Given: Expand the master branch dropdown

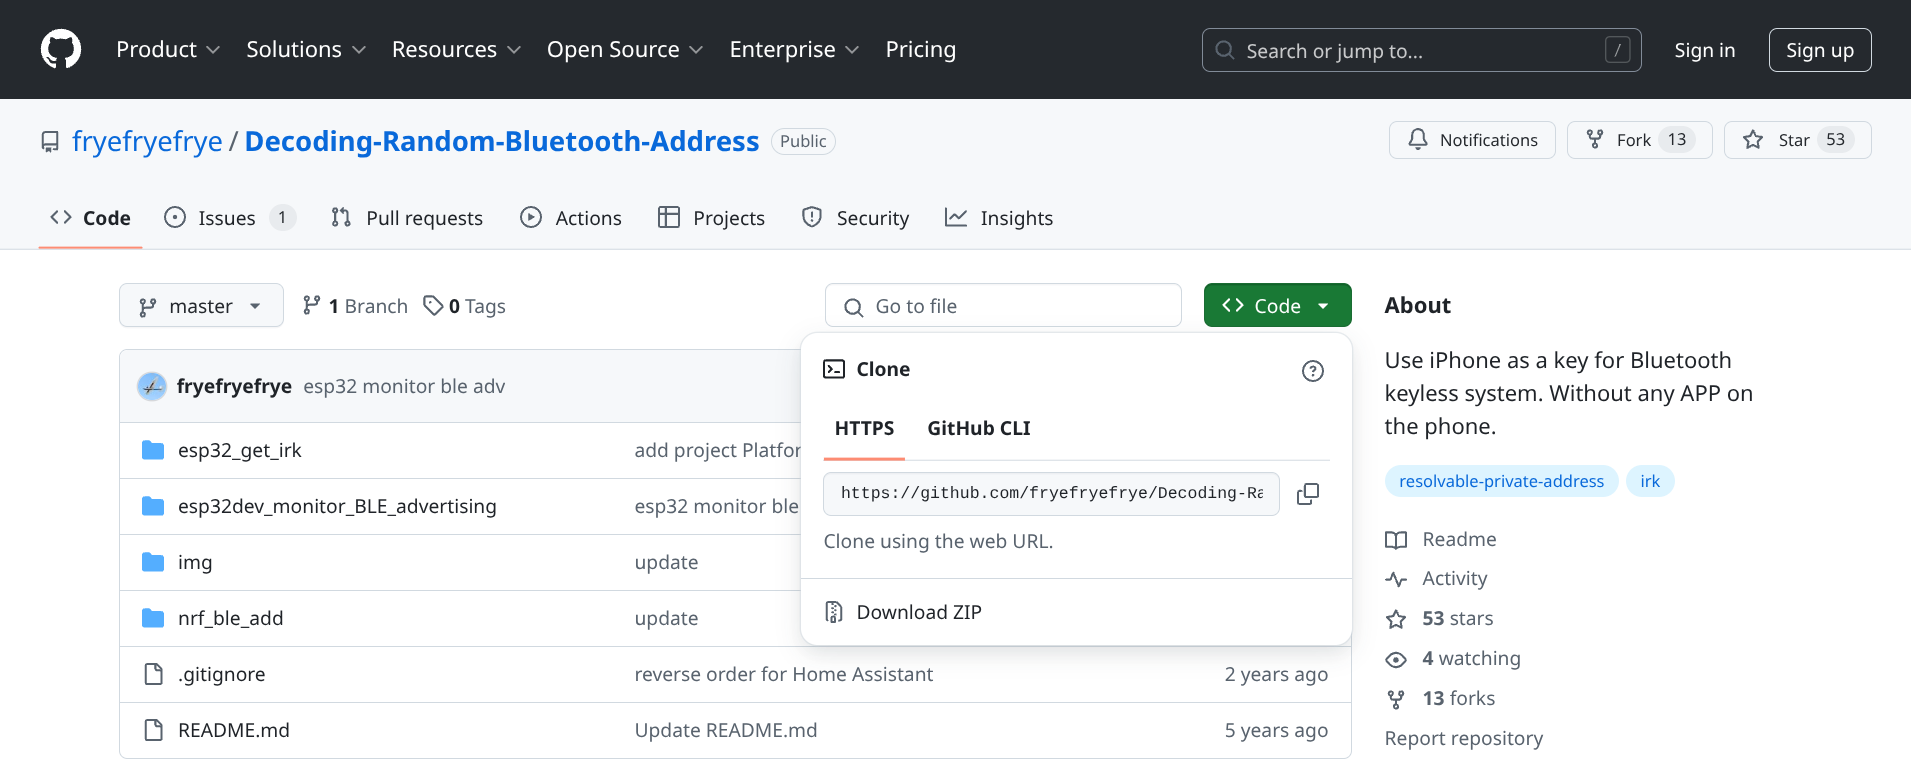Looking at the screenshot, I should [201, 306].
